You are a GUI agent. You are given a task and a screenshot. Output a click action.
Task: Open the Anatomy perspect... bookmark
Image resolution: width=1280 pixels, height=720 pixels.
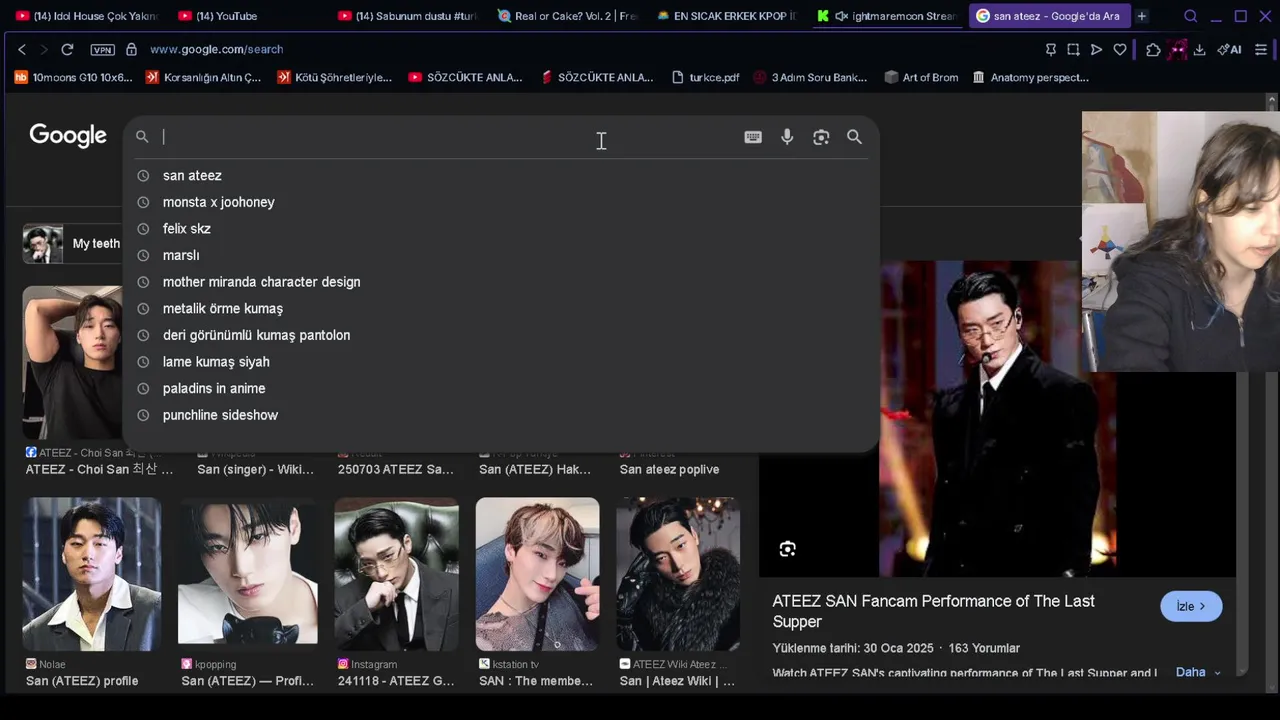1030,77
